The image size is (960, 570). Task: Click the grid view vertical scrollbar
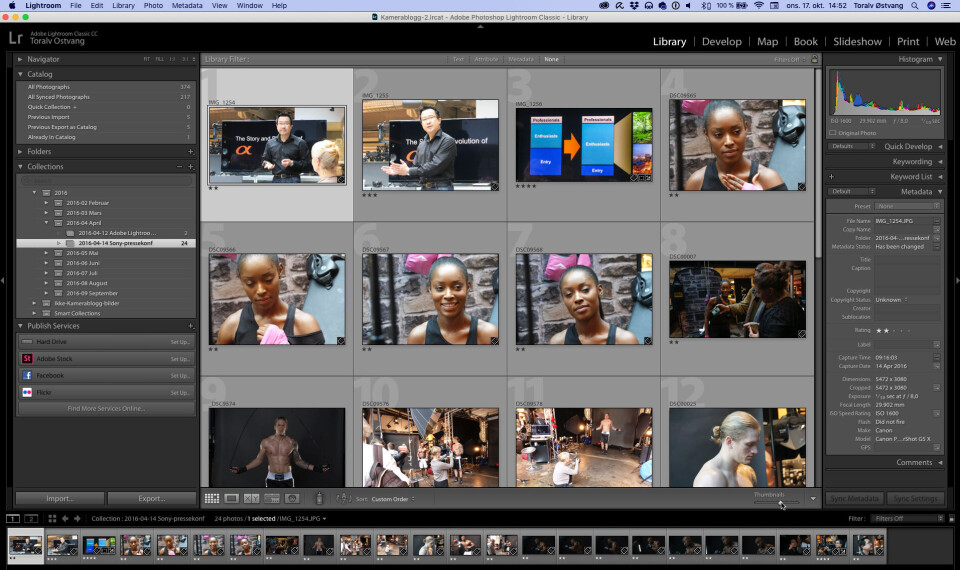point(818,163)
